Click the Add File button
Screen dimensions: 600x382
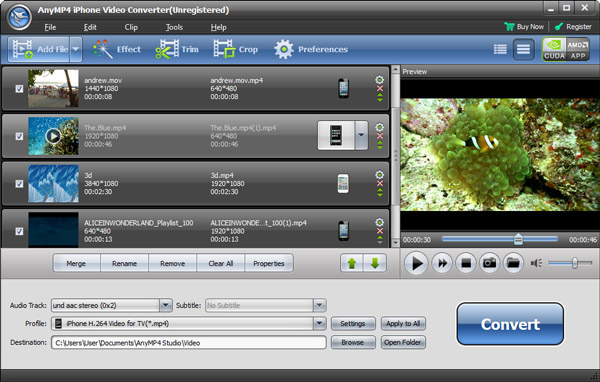pos(39,49)
